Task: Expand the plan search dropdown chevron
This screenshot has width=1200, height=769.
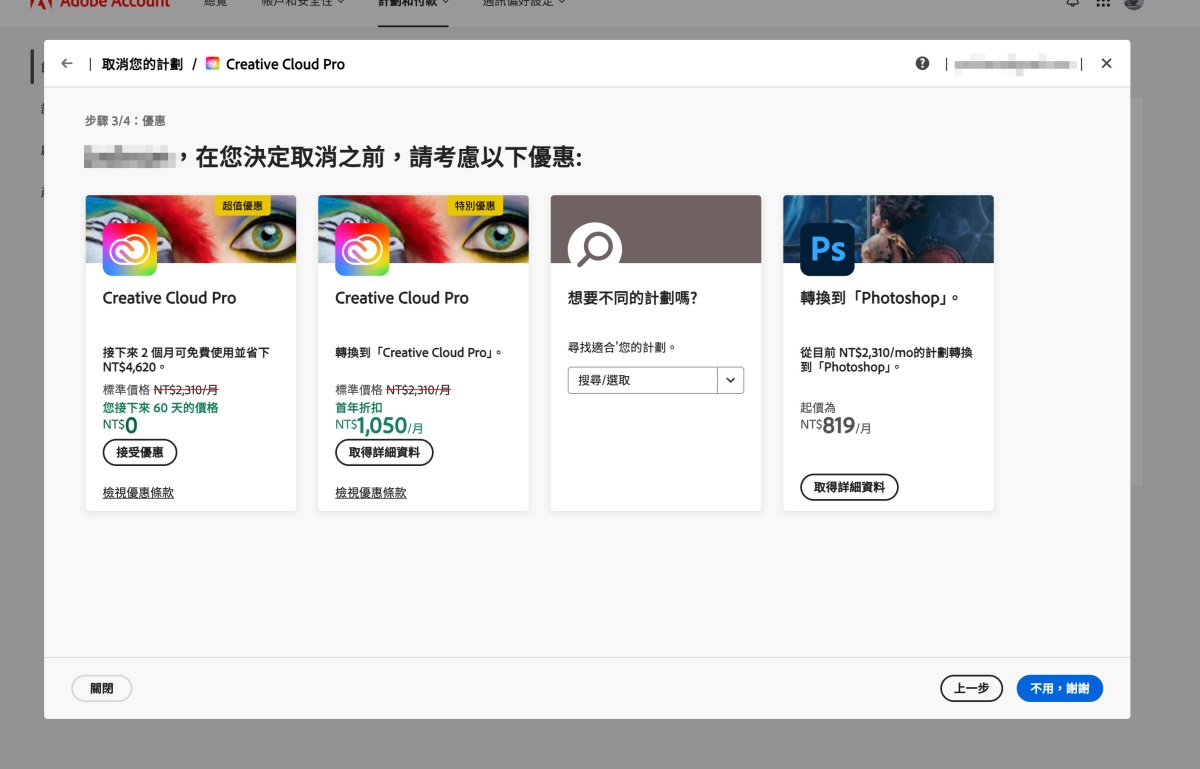Action: 731,380
